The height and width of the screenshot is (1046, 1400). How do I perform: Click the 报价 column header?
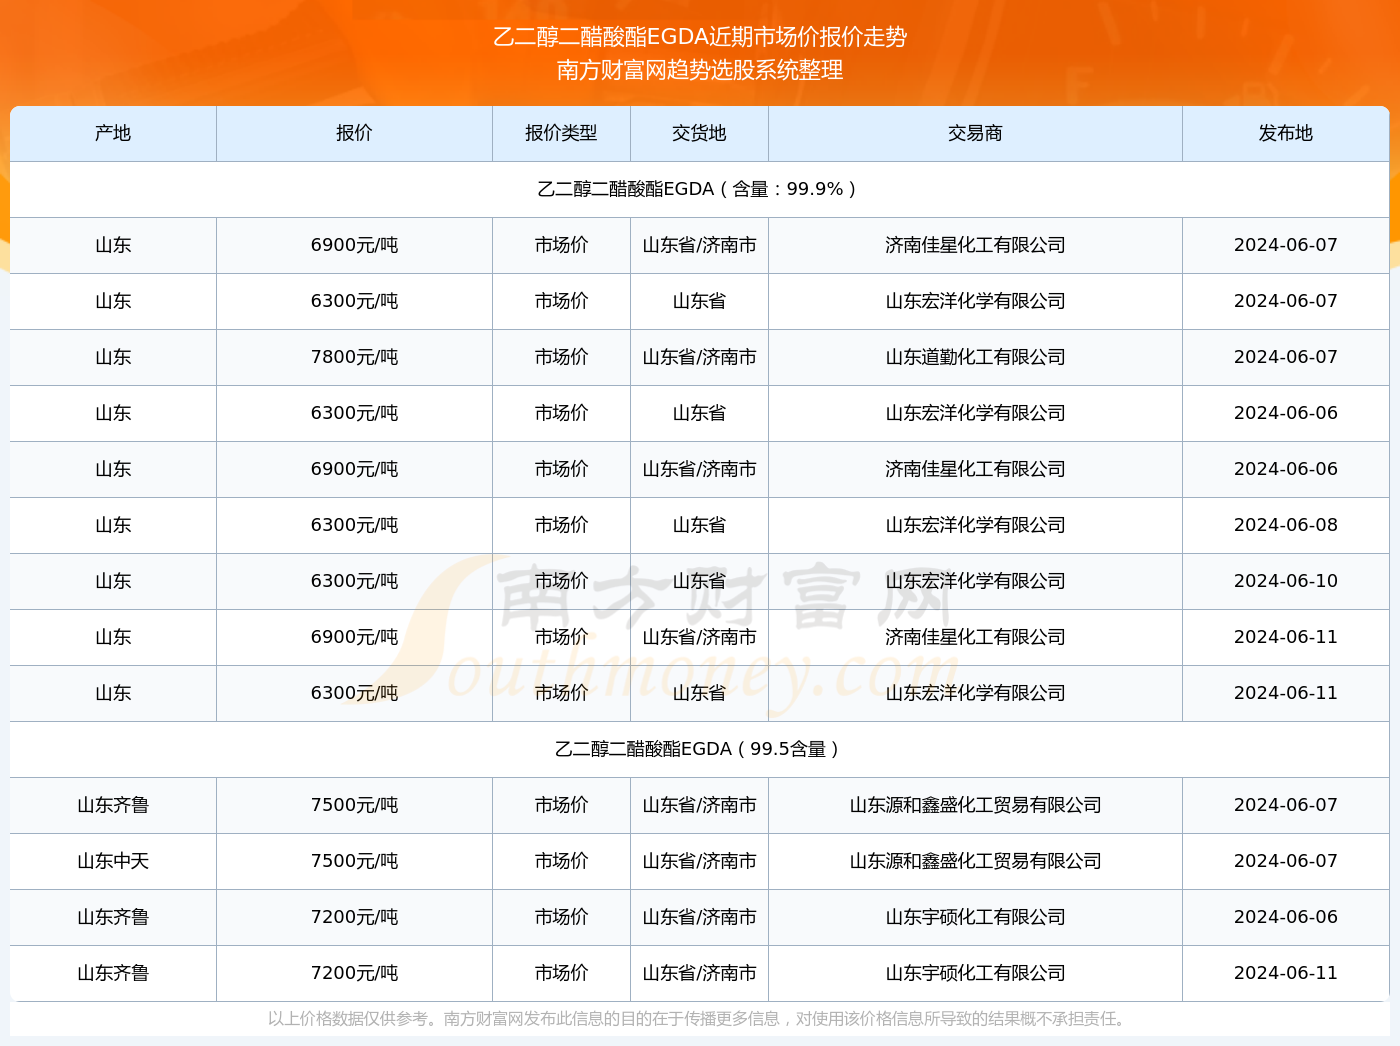pos(354,133)
